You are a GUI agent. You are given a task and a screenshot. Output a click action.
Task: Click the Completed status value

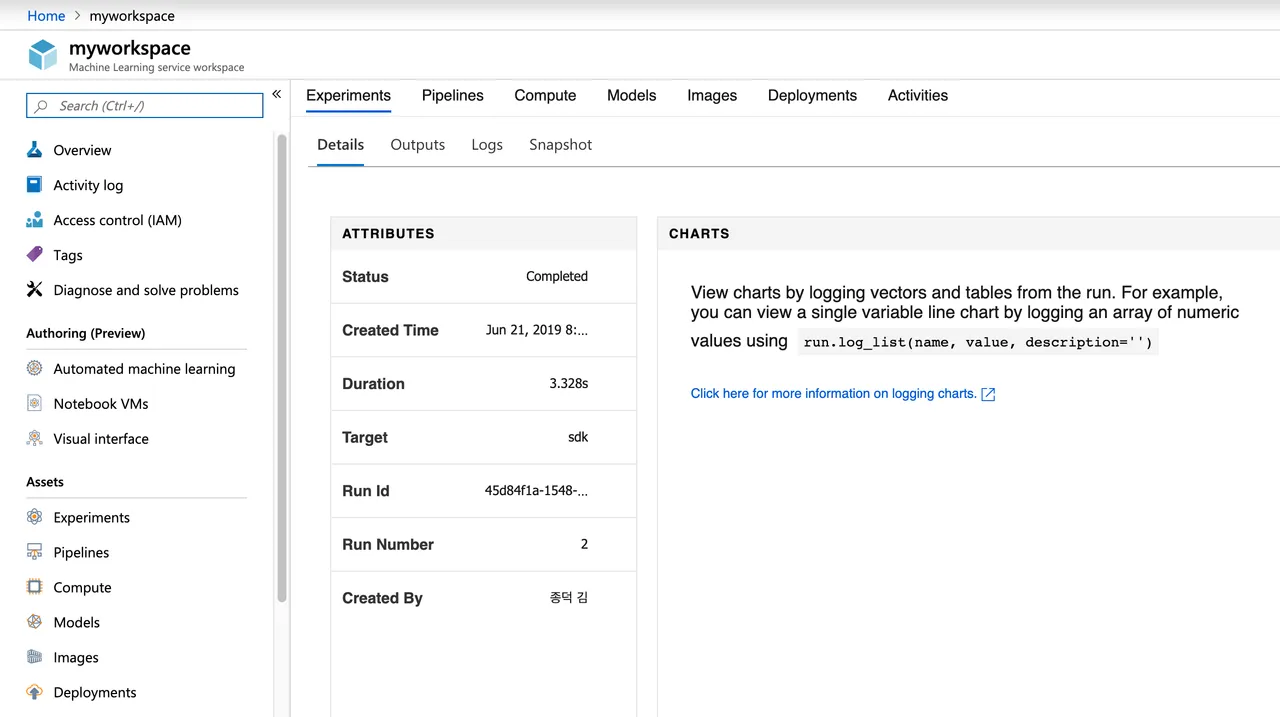557,276
